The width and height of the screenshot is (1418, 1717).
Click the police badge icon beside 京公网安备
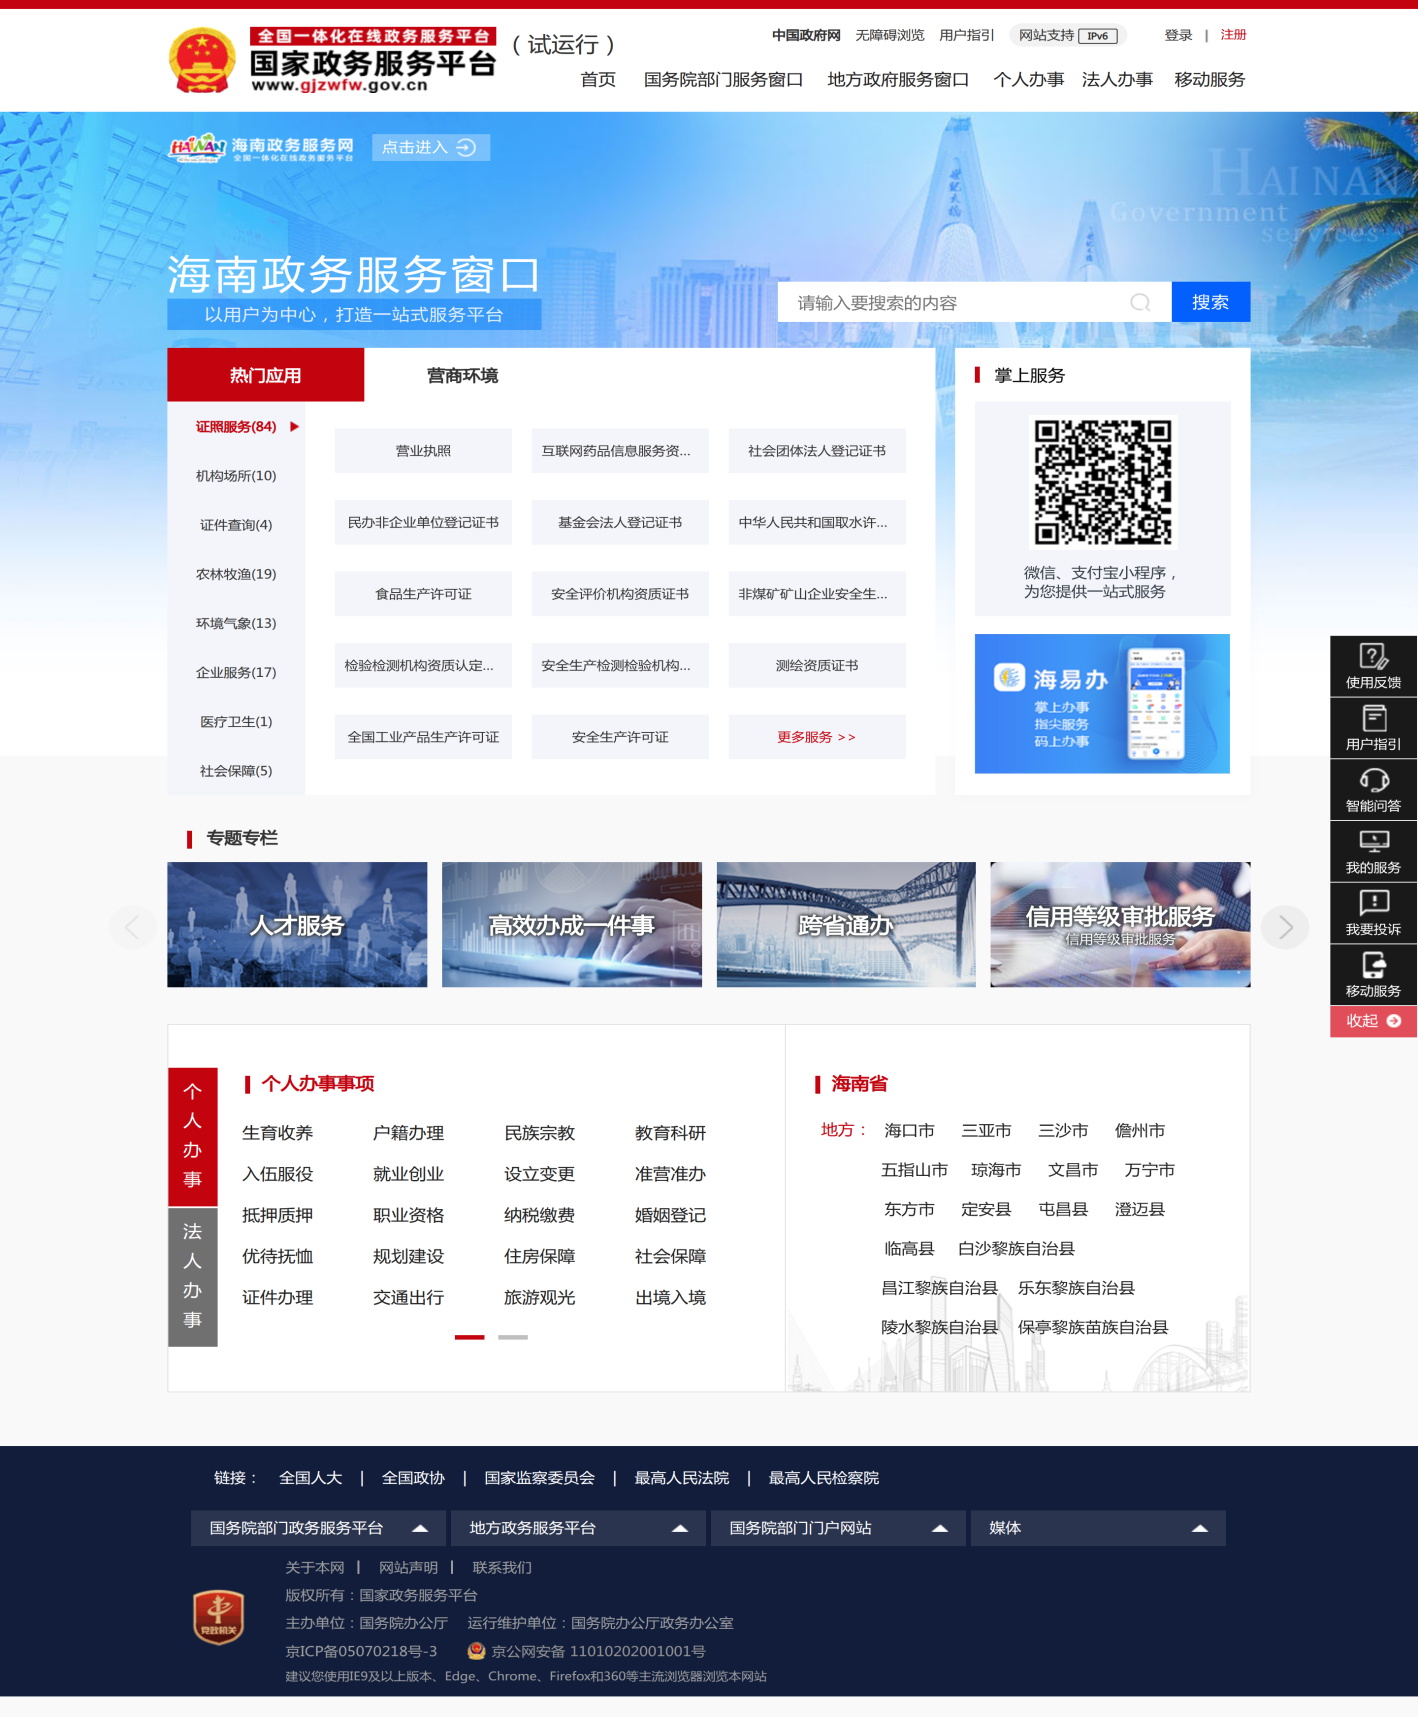476,1651
